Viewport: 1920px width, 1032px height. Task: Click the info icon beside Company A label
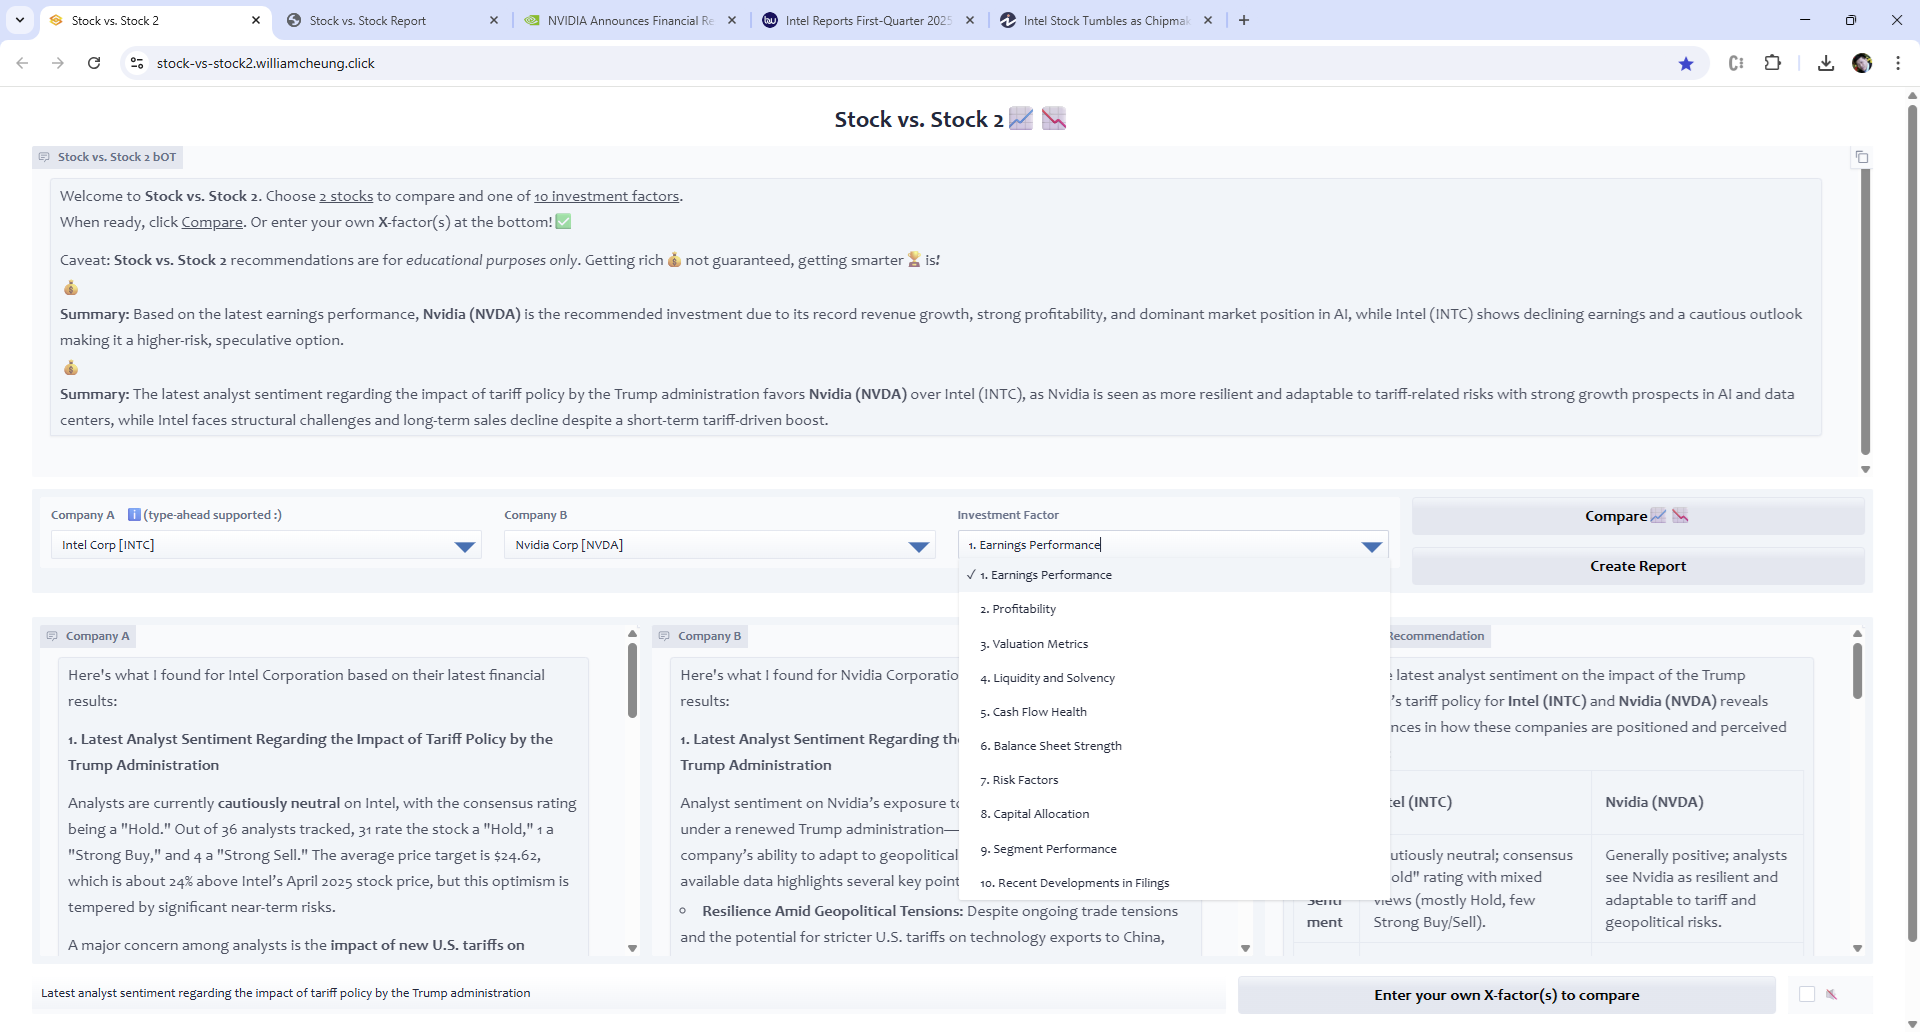click(134, 515)
